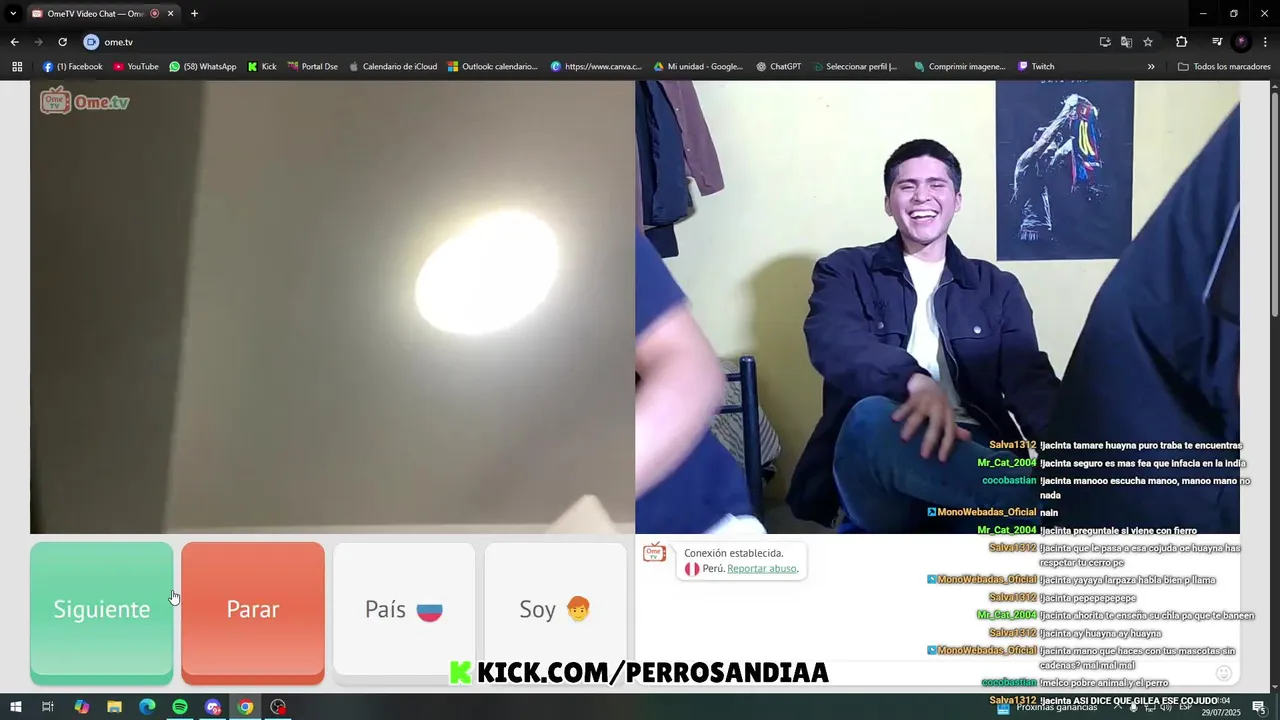Open the Canva bookmark
The width and height of the screenshot is (1280, 720).
click(596, 67)
